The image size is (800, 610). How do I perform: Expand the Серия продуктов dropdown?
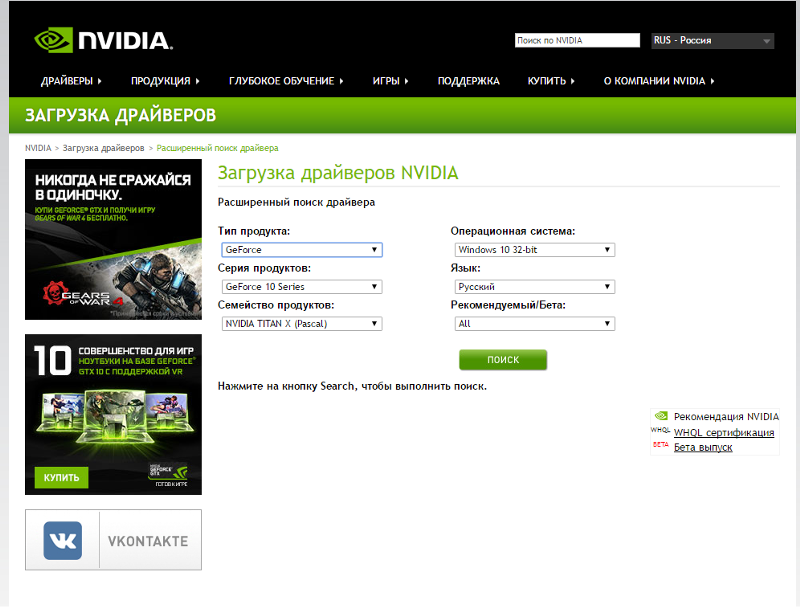click(x=301, y=287)
